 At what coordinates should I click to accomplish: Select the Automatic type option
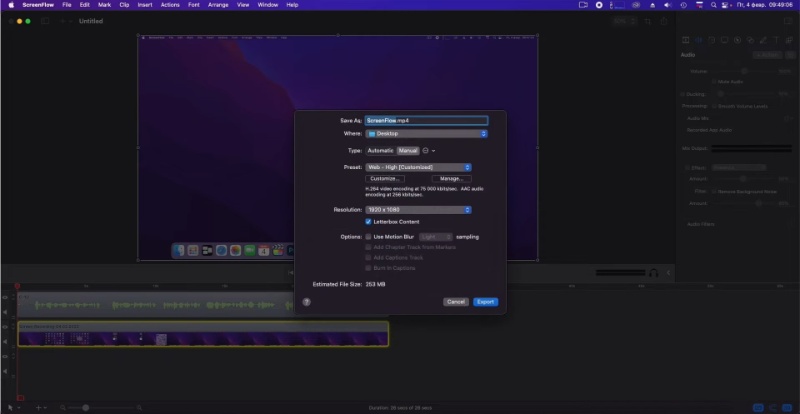(380, 151)
